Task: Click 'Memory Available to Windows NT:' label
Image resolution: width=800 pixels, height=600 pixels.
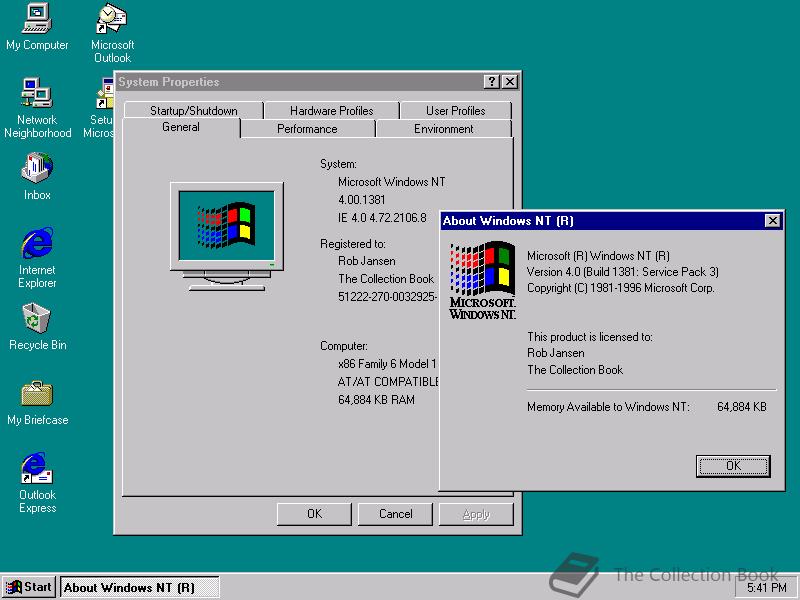Action: (608, 407)
